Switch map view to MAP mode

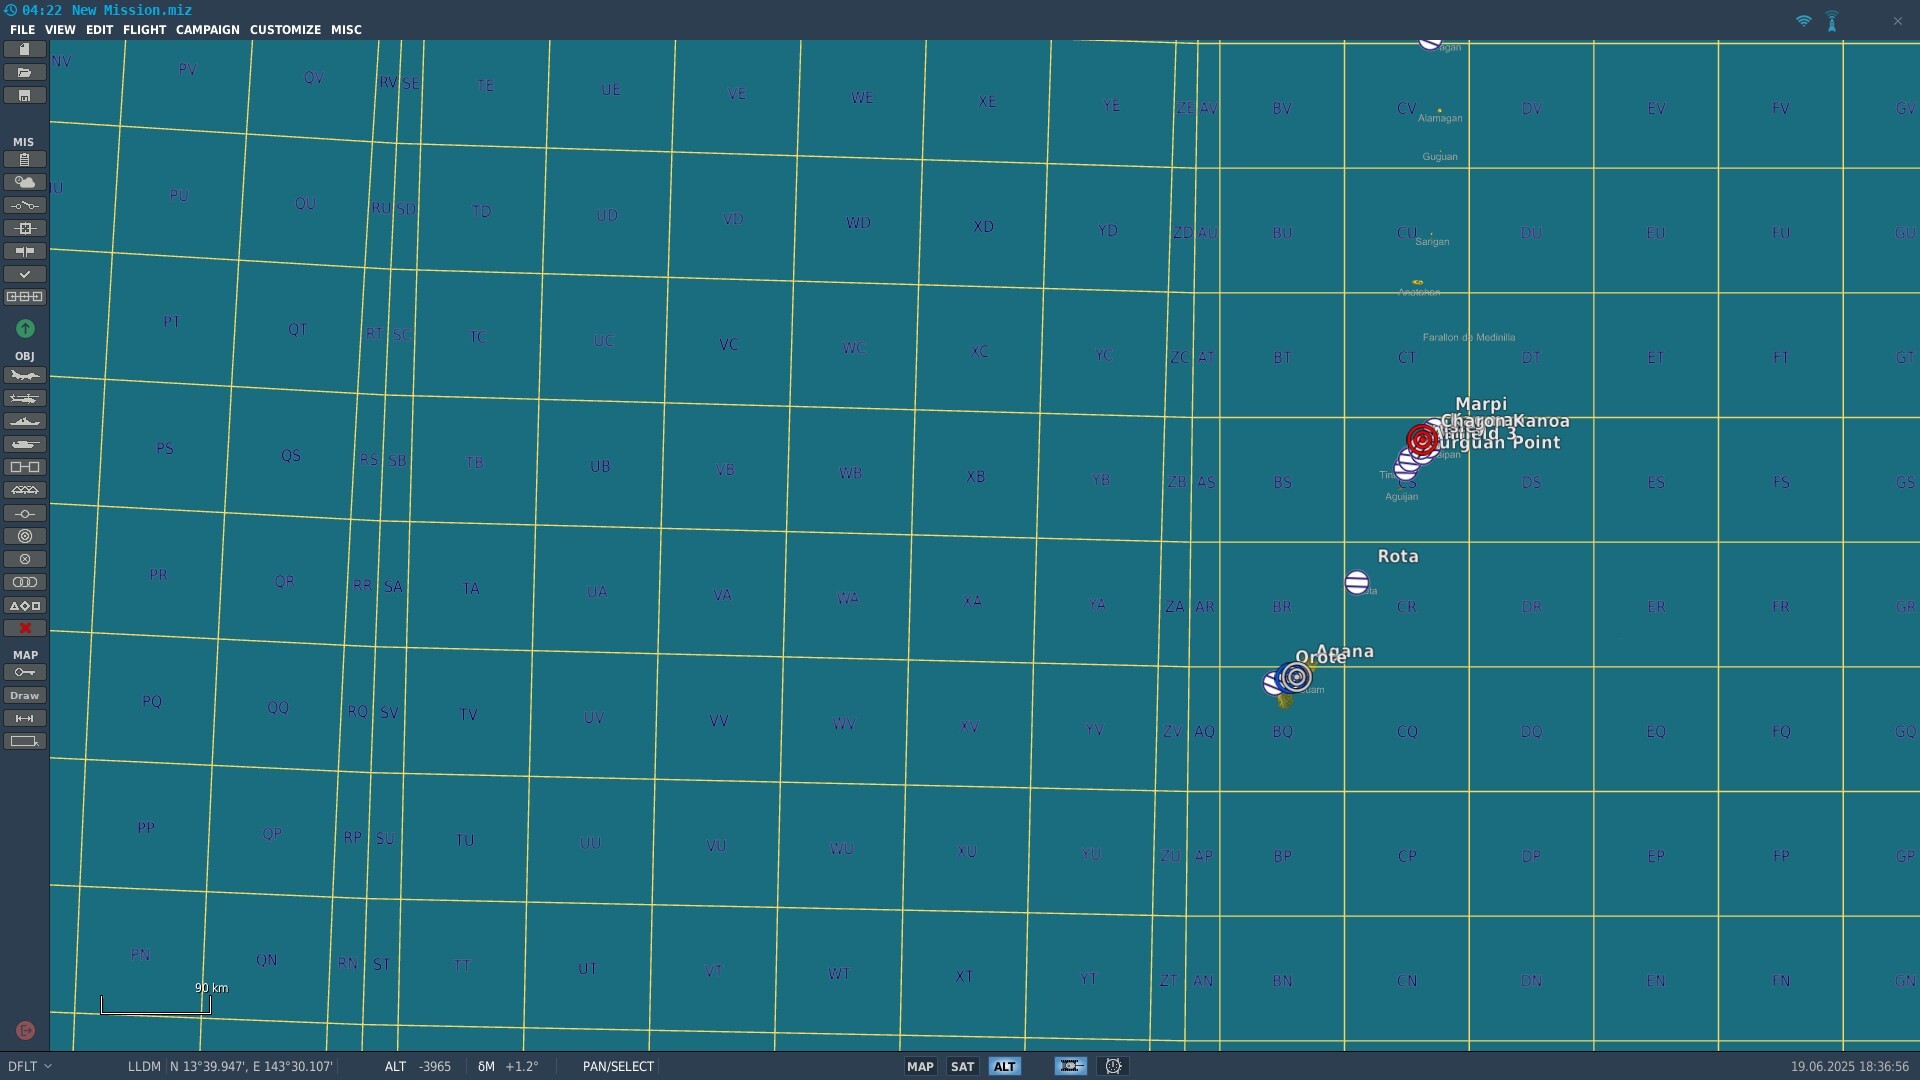click(x=920, y=1066)
